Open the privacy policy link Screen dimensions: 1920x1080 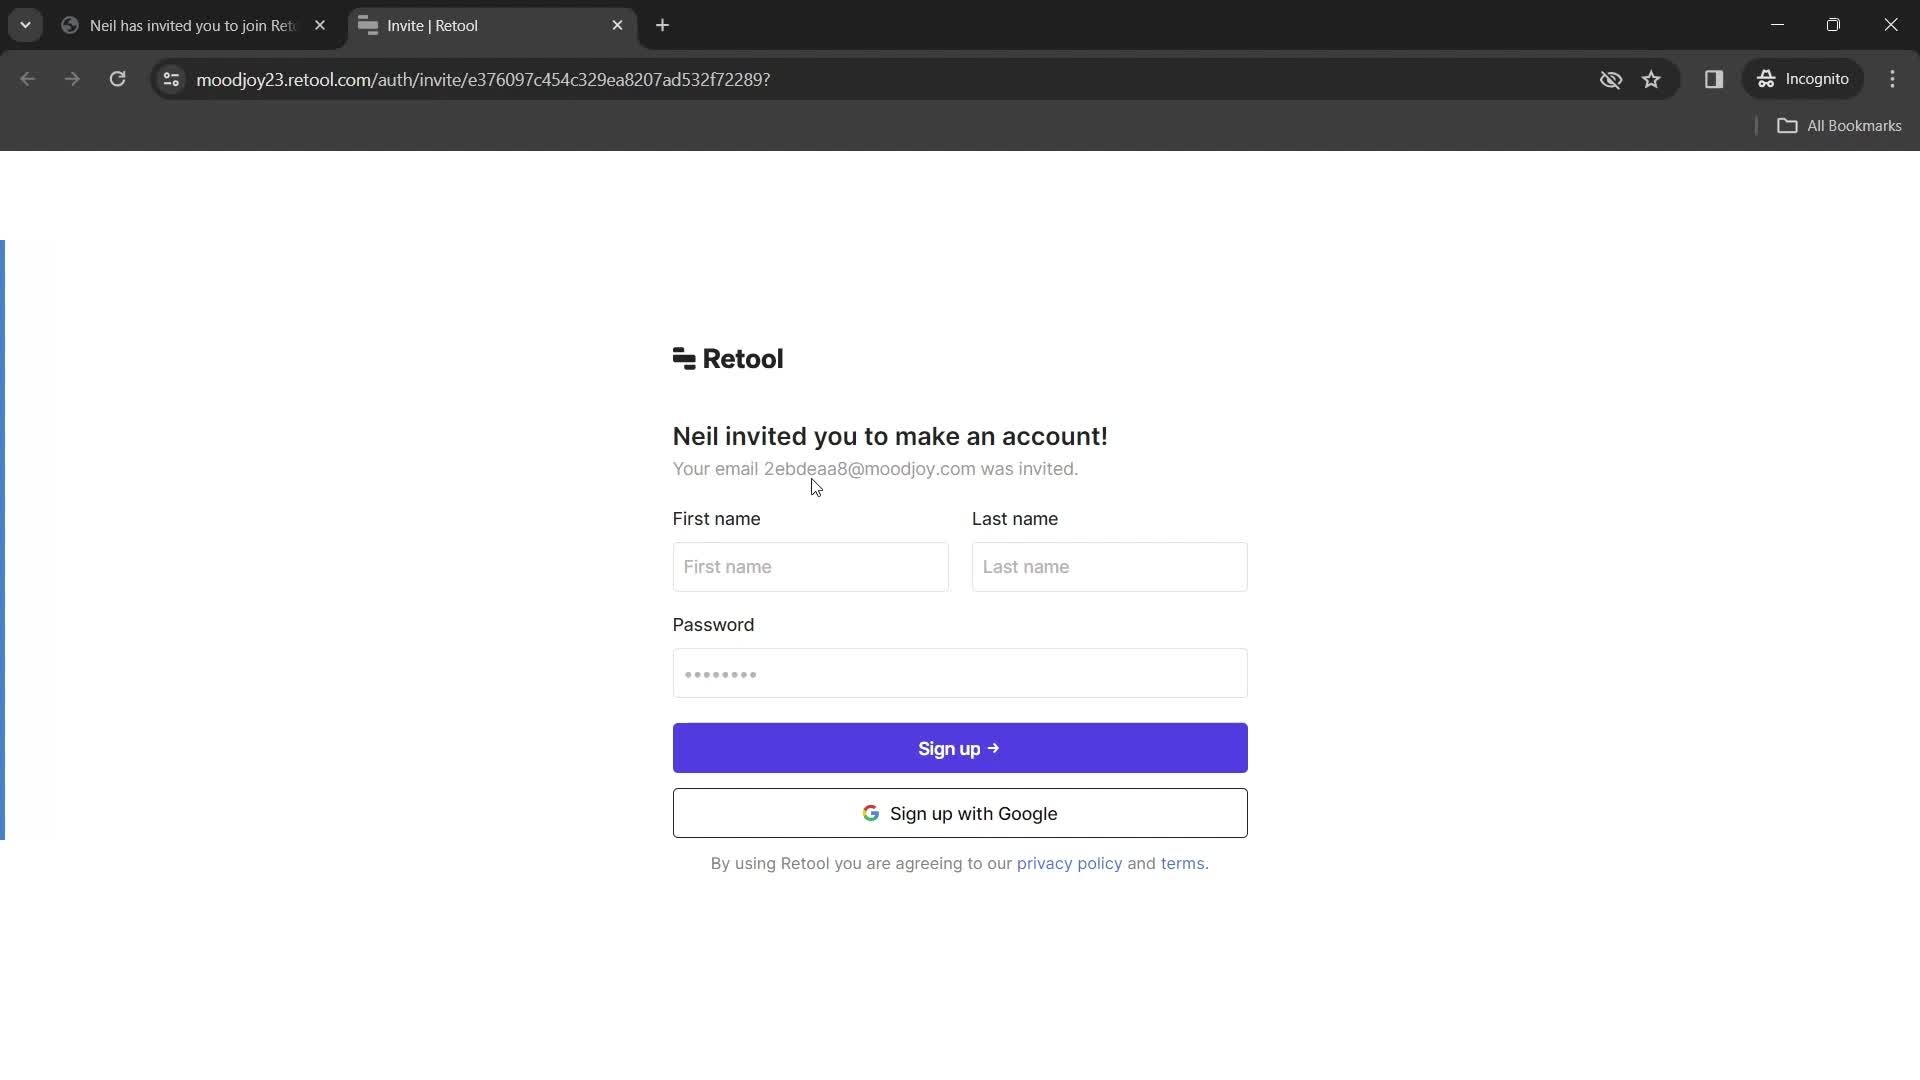tap(1069, 863)
